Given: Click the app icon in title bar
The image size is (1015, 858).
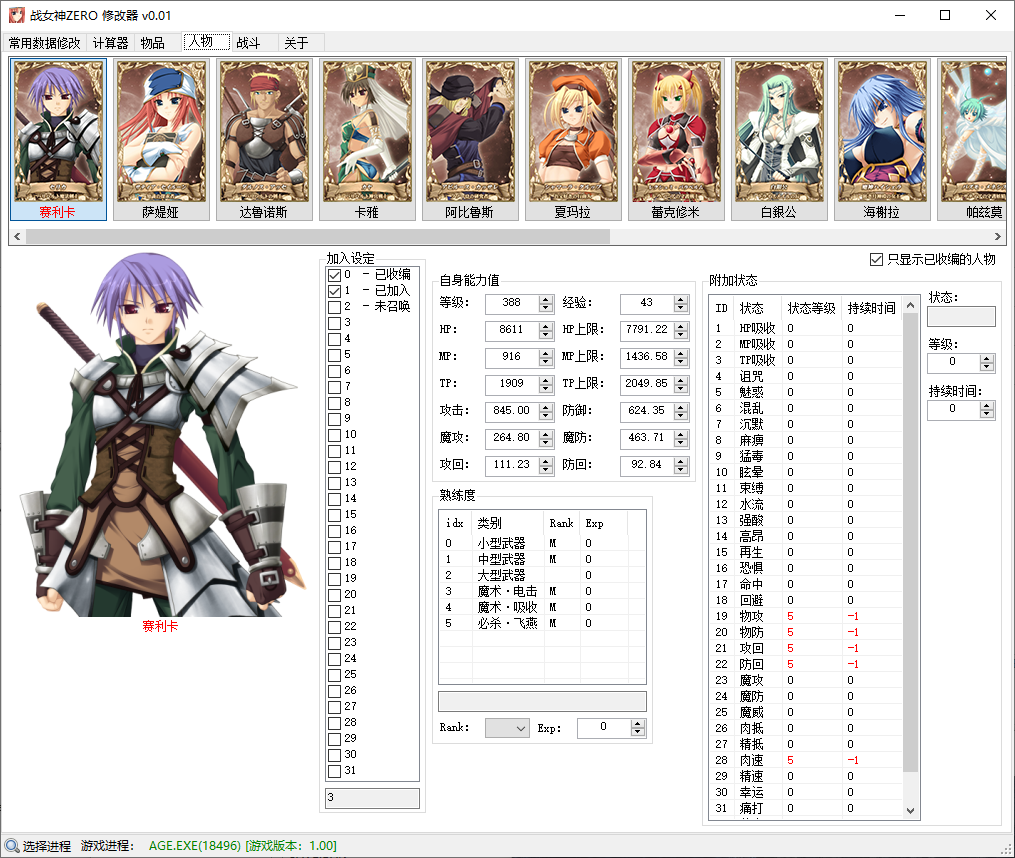Looking at the screenshot, I should (x=17, y=15).
